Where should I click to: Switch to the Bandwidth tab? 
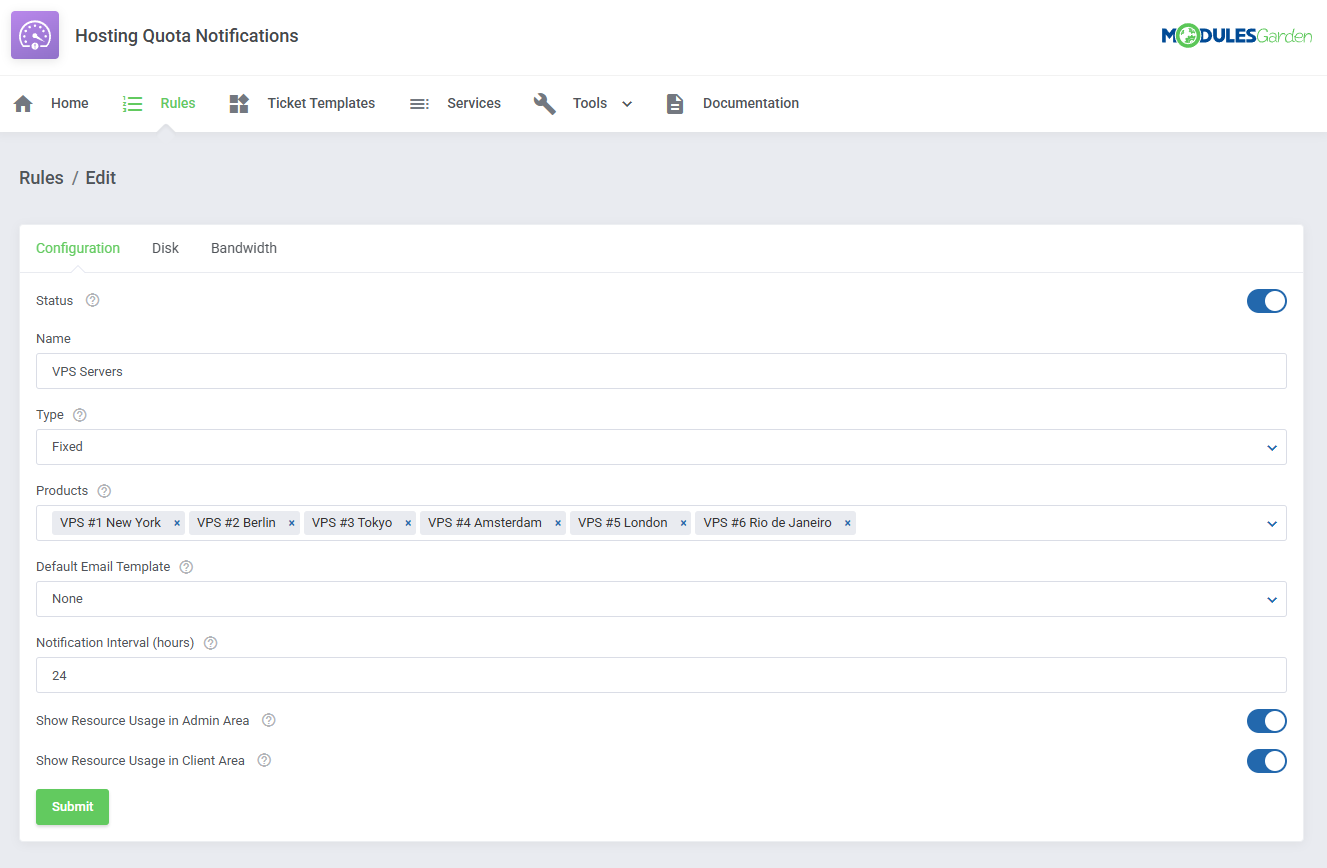[243, 247]
